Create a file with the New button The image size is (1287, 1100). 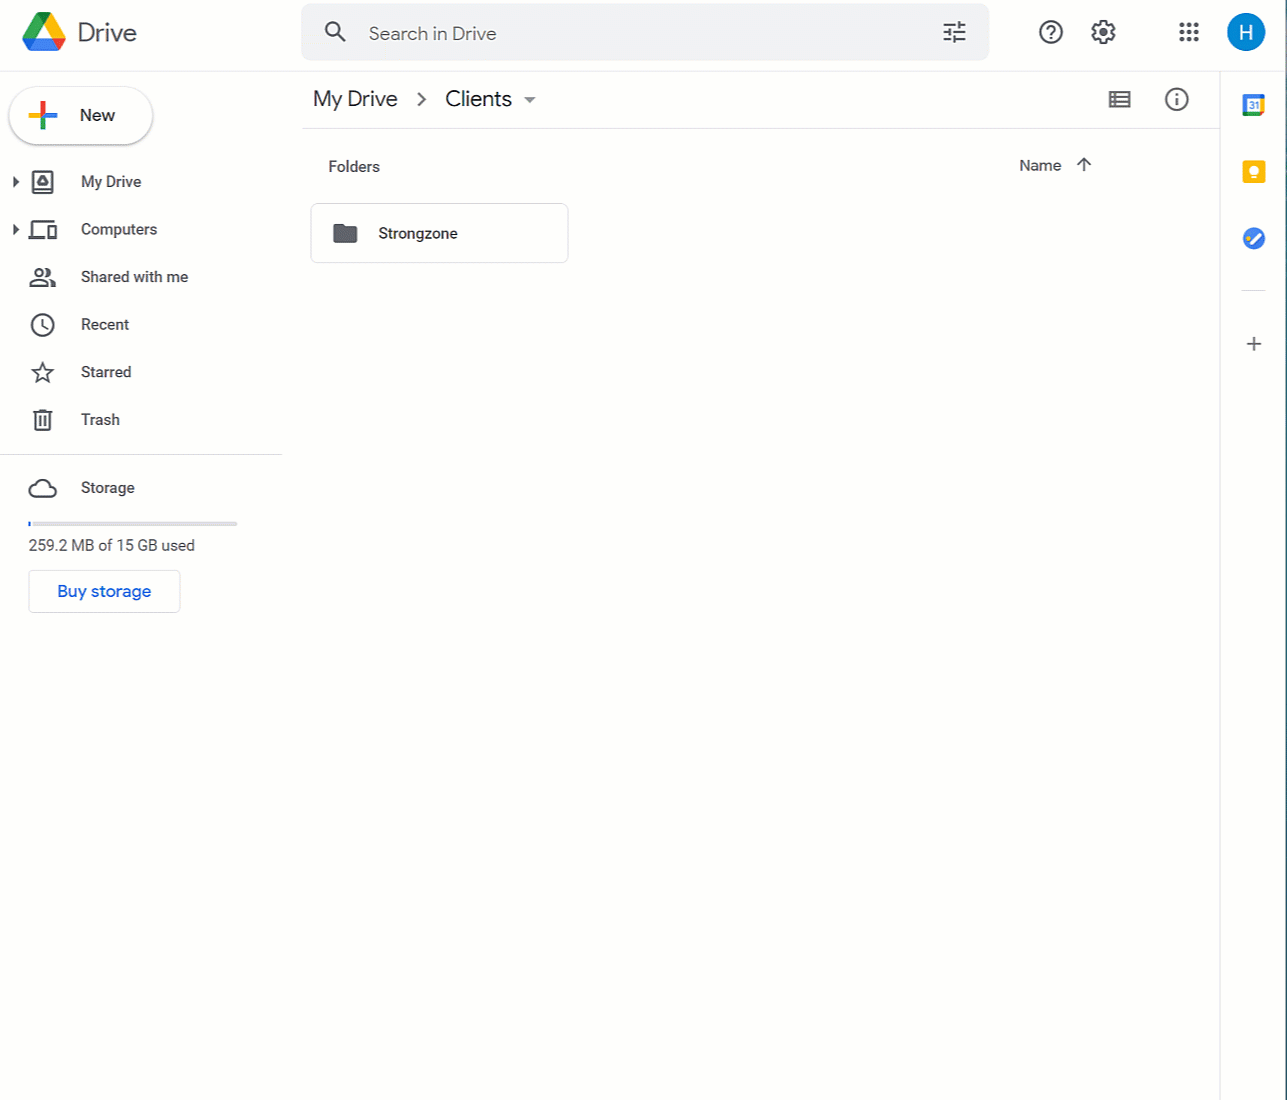pyautogui.click(x=80, y=115)
